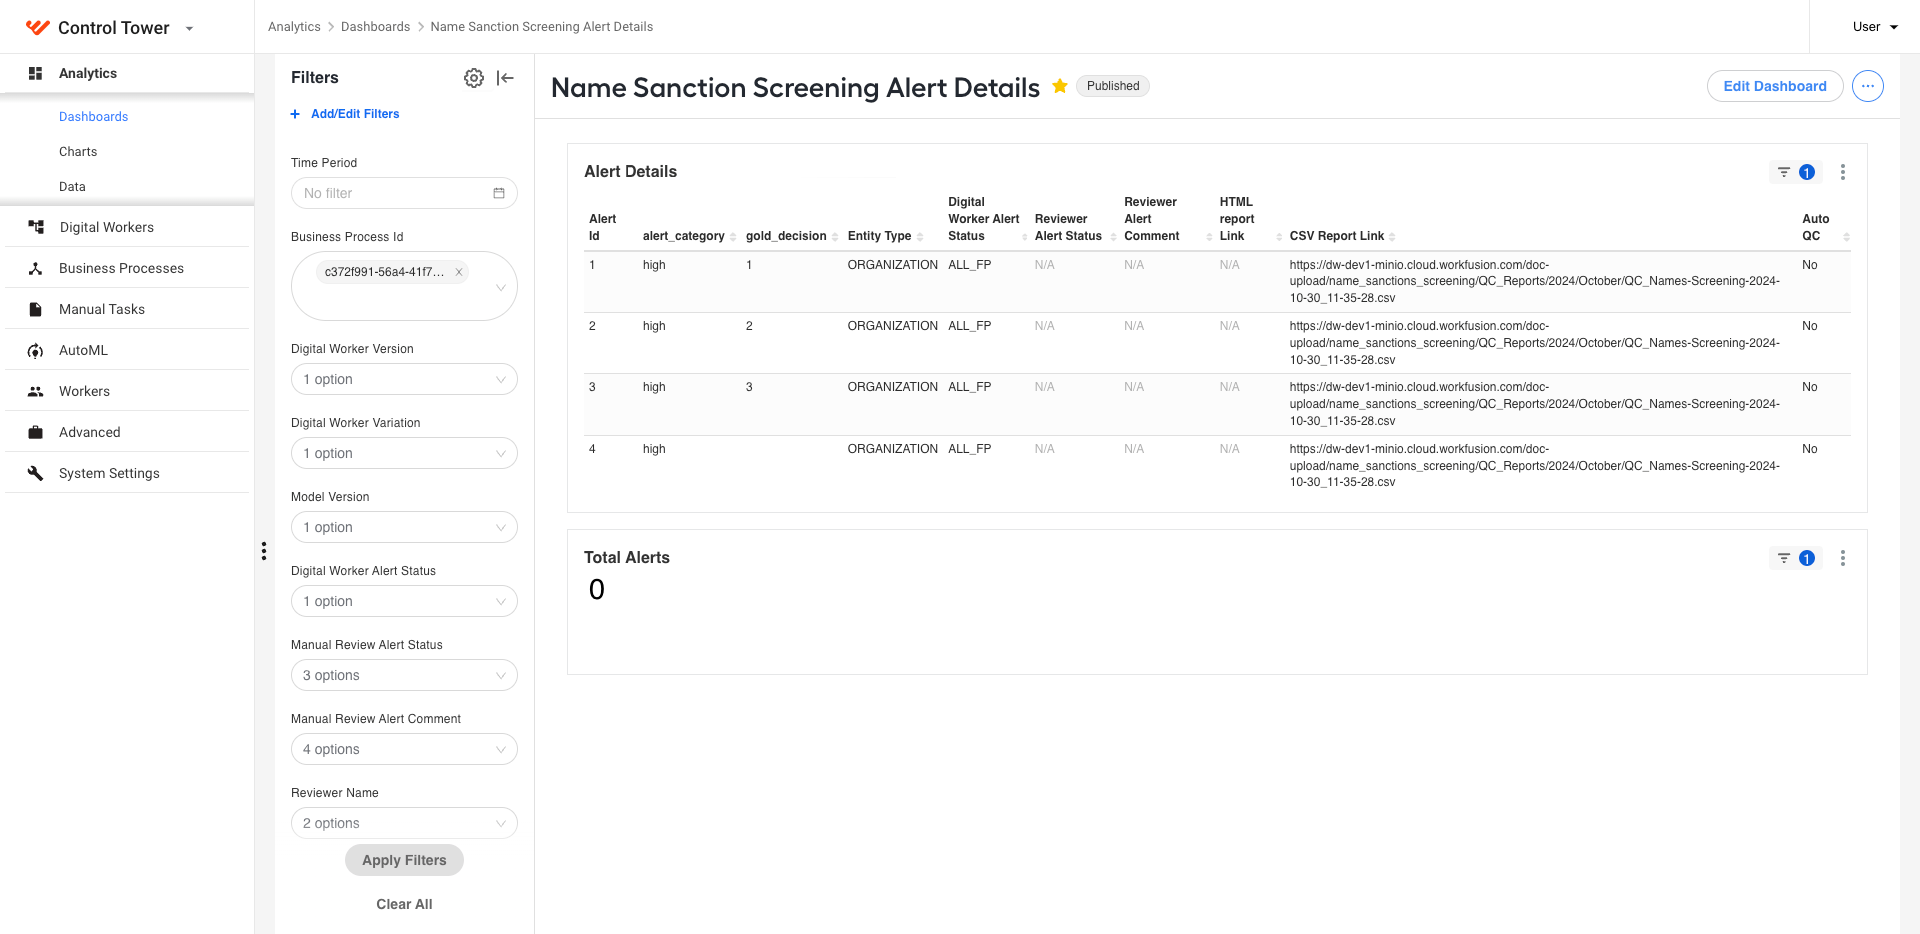Open the Workers people icon
Viewport: 1920px width, 934px height.
coord(35,391)
